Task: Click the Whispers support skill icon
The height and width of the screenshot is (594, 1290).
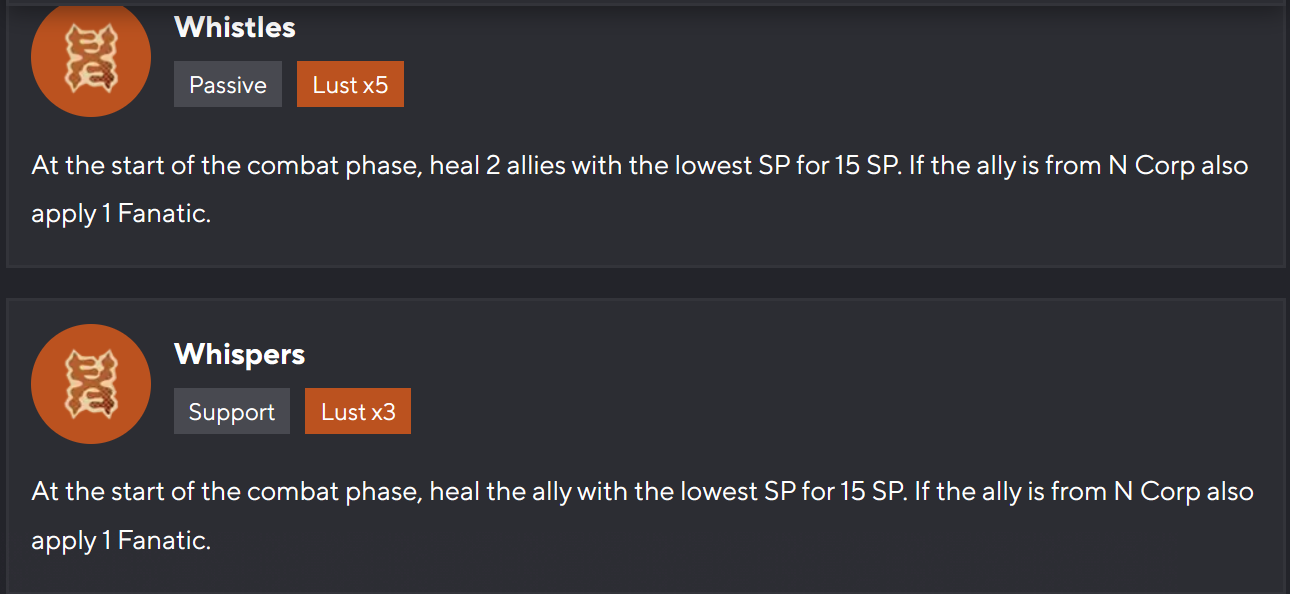Action: (x=91, y=384)
